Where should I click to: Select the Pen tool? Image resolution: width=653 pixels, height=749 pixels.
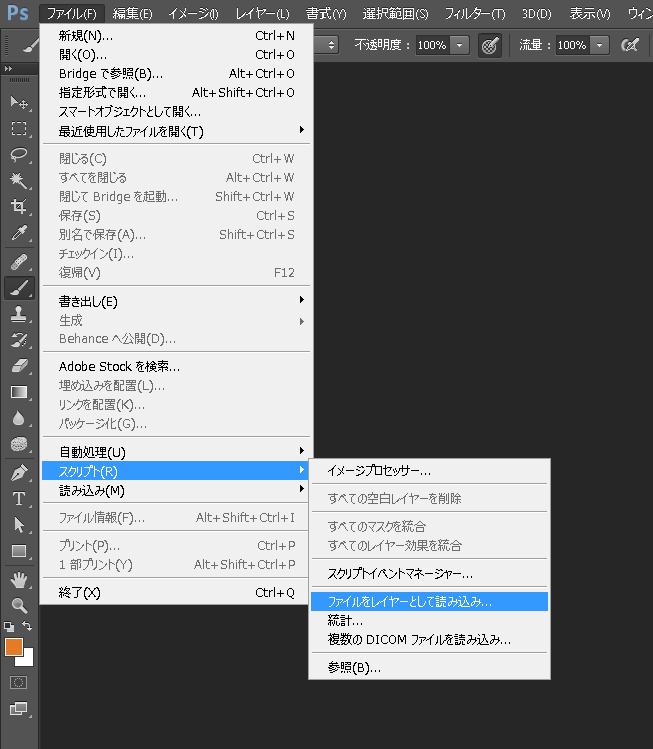(19, 473)
